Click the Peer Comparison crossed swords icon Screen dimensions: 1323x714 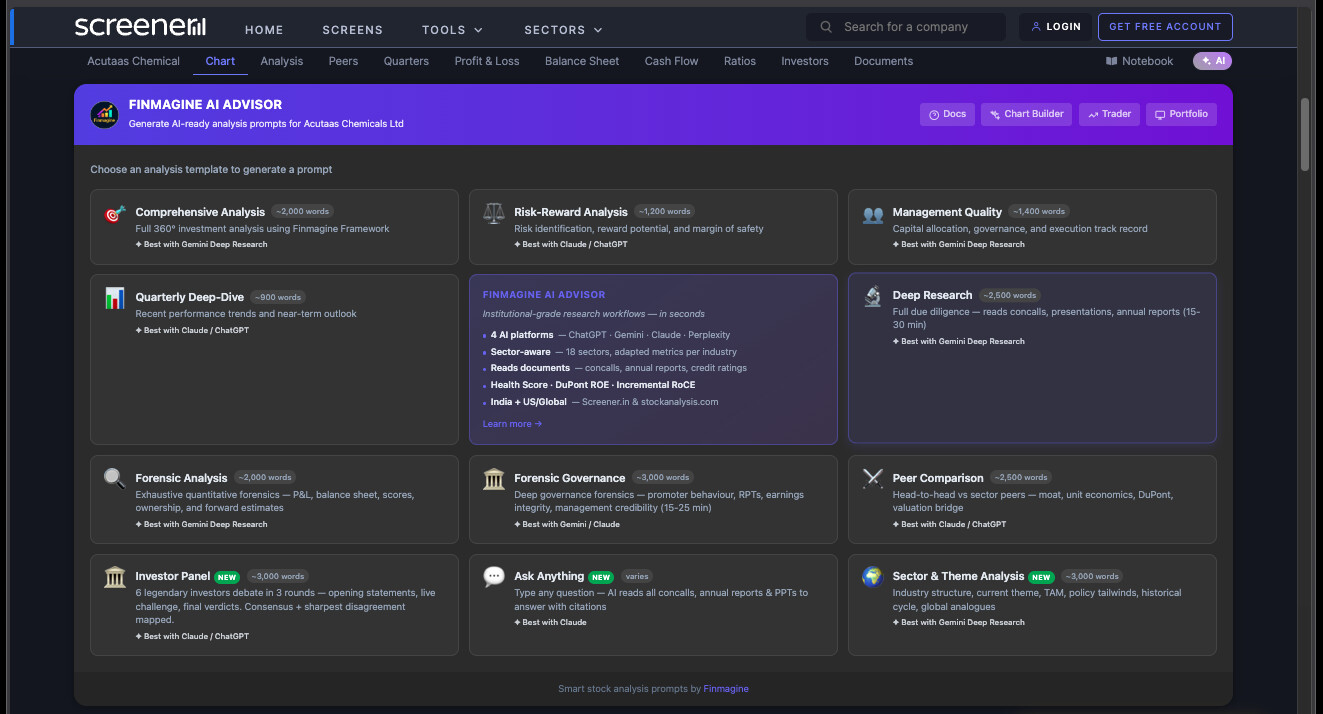pos(872,479)
